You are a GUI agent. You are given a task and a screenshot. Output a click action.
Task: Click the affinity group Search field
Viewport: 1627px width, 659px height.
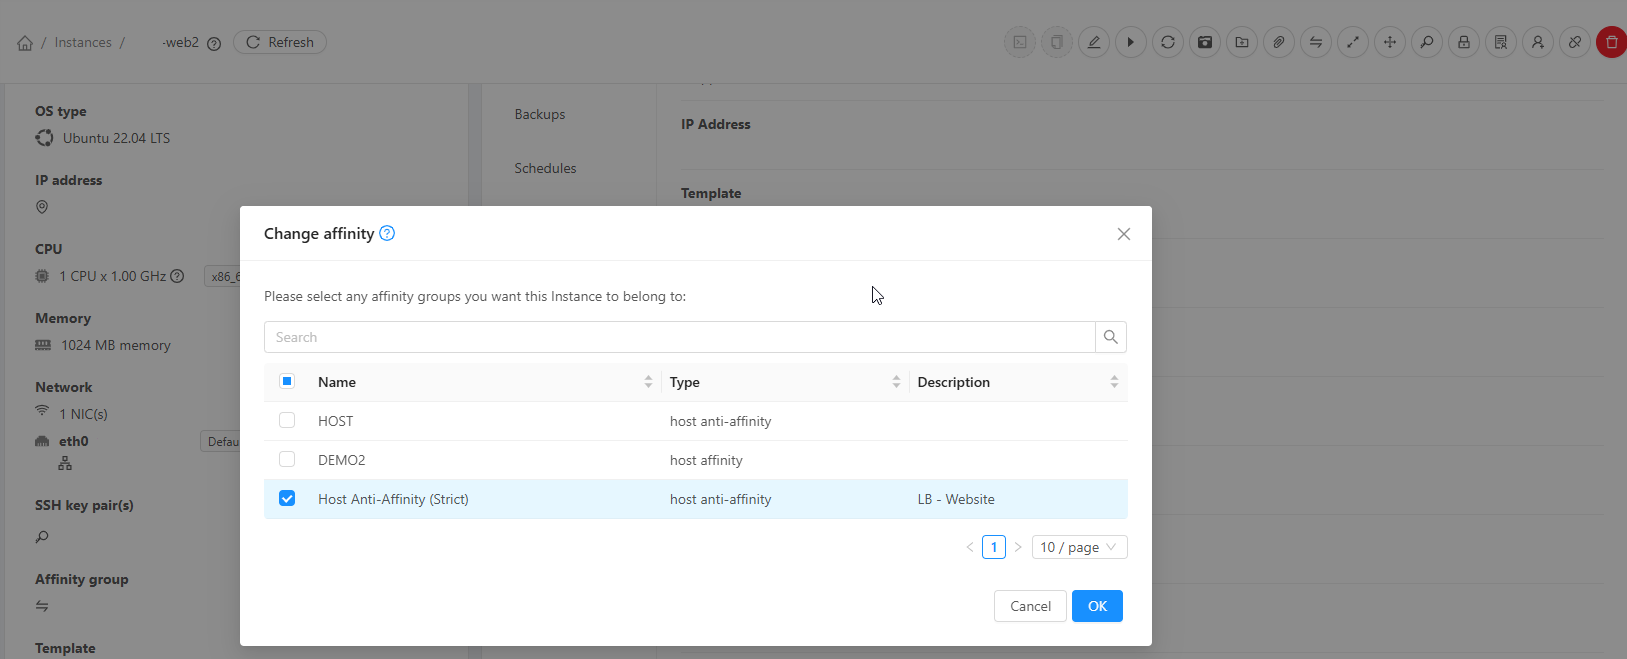pyautogui.click(x=680, y=337)
